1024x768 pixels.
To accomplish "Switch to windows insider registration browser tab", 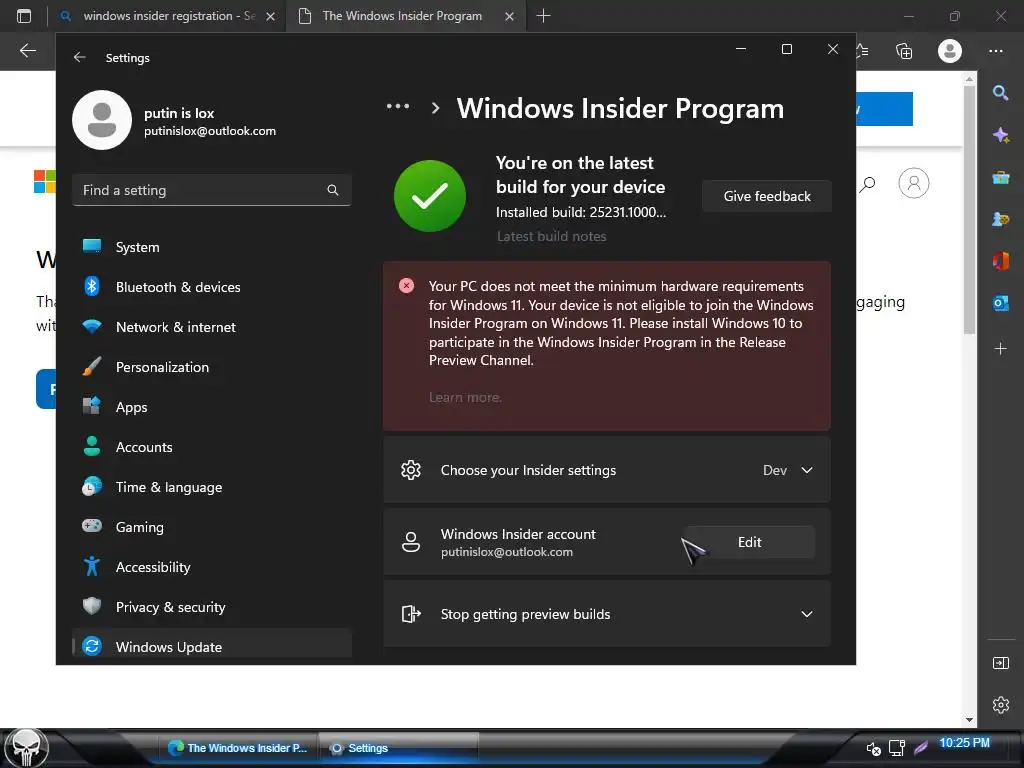I will click(x=167, y=16).
